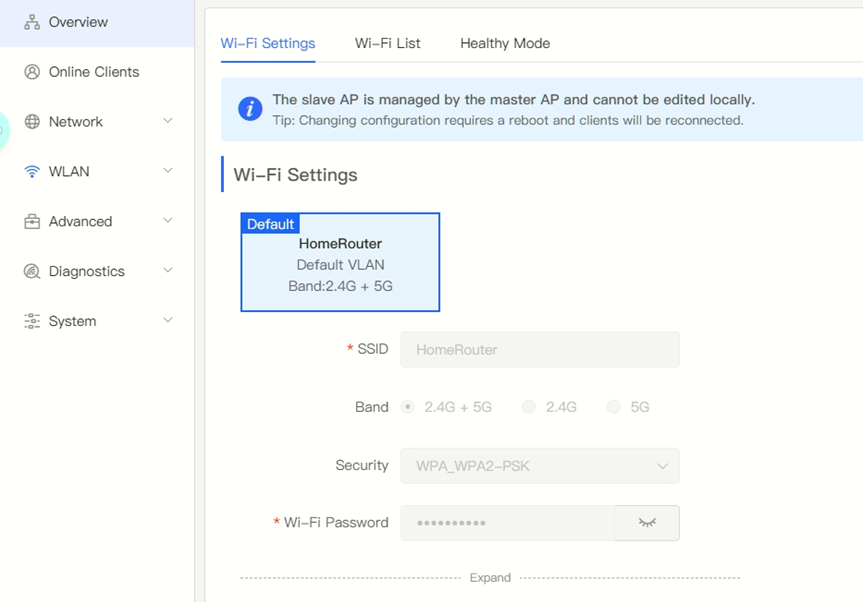Click the Diagnostics radar icon
This screenshot has width=863, height=602.
coord(32,271)
